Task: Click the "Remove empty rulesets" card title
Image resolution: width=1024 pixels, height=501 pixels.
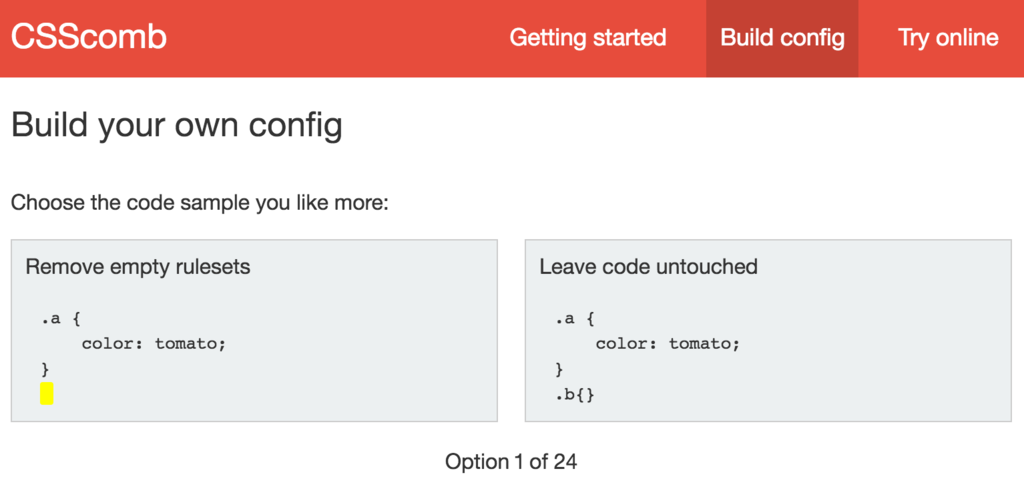Action: tap(138, 267)
